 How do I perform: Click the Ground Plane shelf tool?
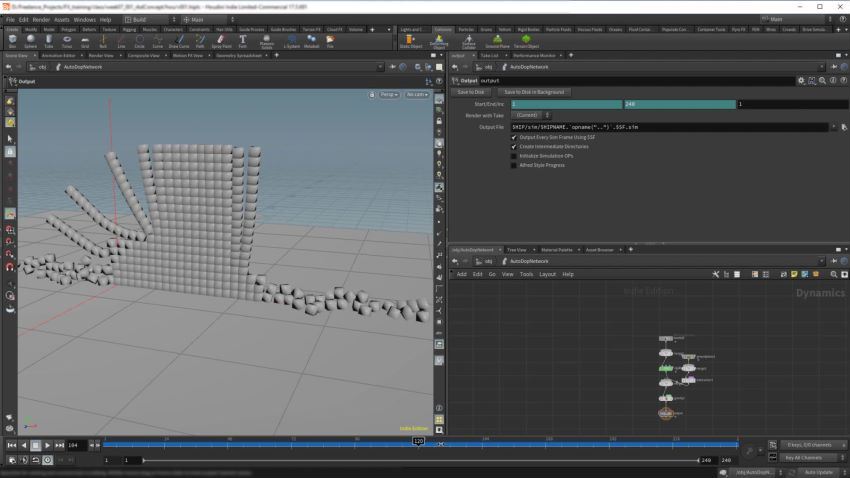click(497, 41)
